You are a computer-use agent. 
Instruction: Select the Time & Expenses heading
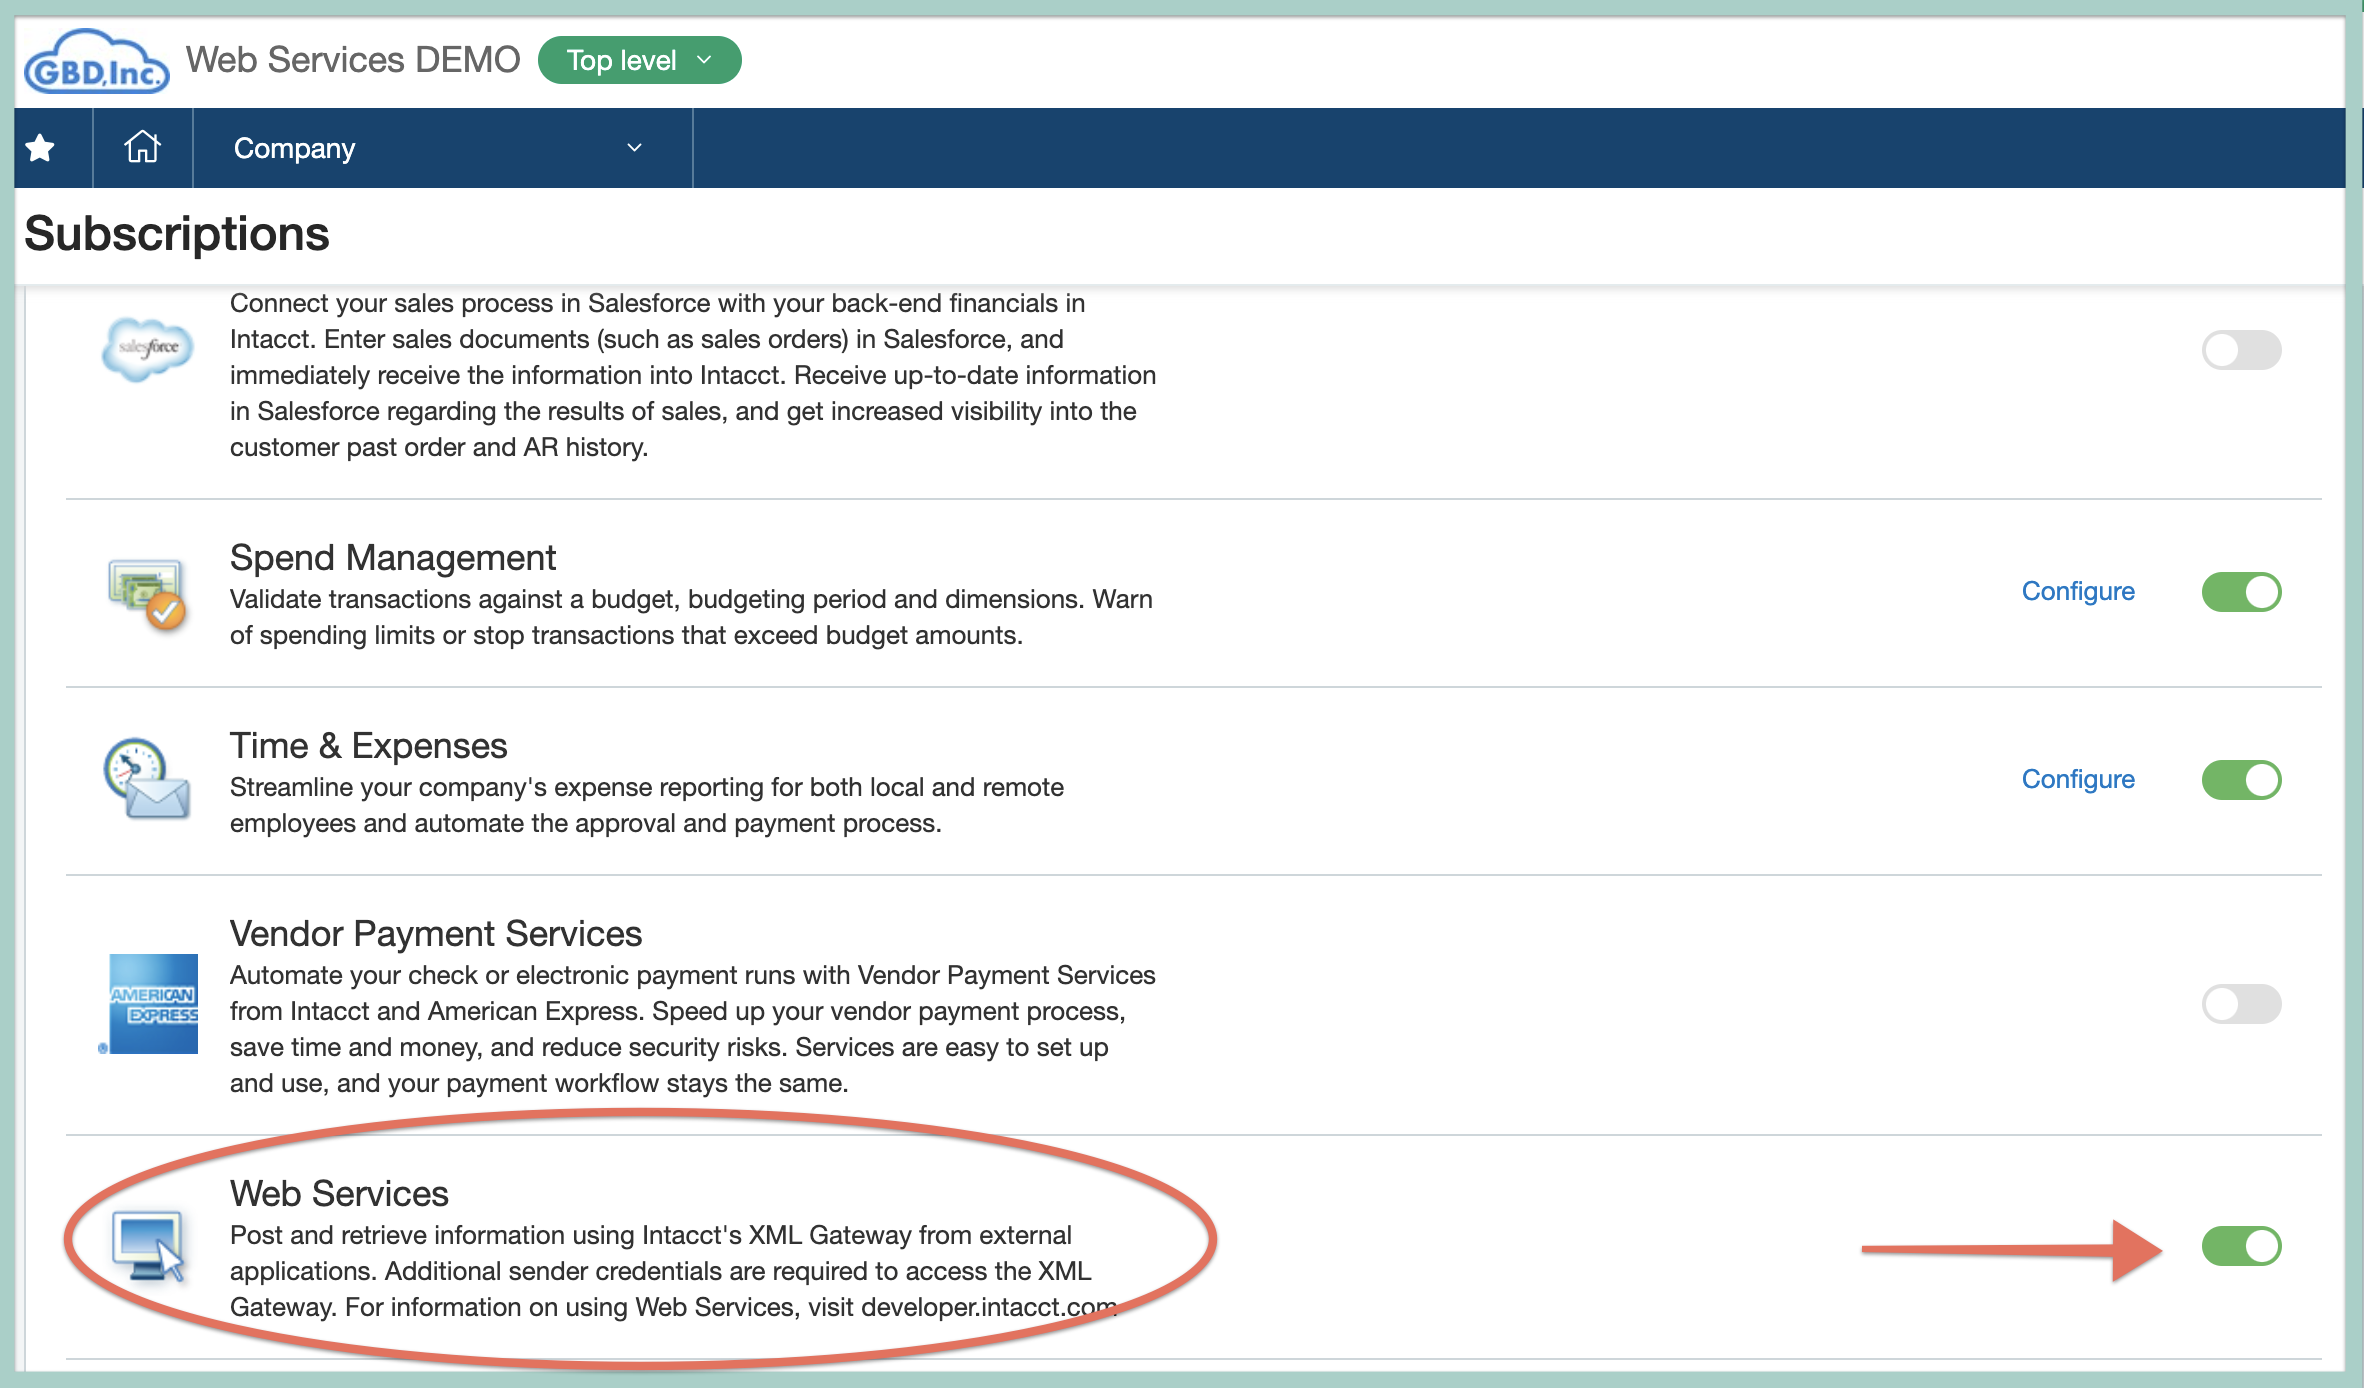pyautogui.click(x=369, y=745)
